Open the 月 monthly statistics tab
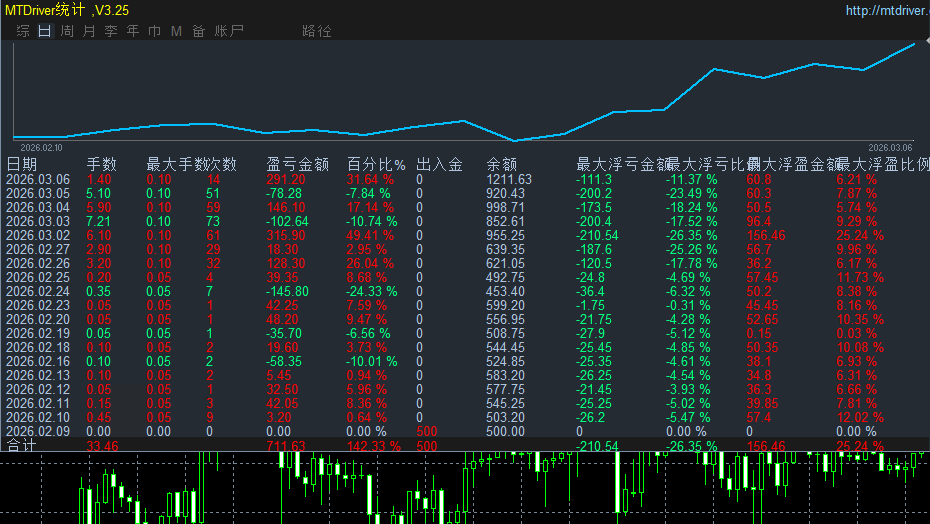 pos(89,31)
